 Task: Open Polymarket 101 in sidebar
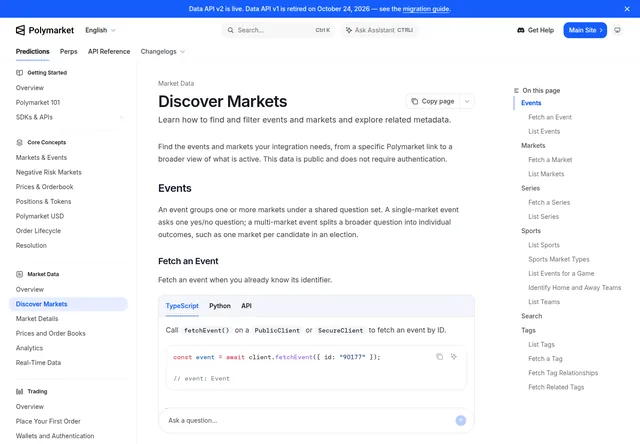(x=38, y=102)
